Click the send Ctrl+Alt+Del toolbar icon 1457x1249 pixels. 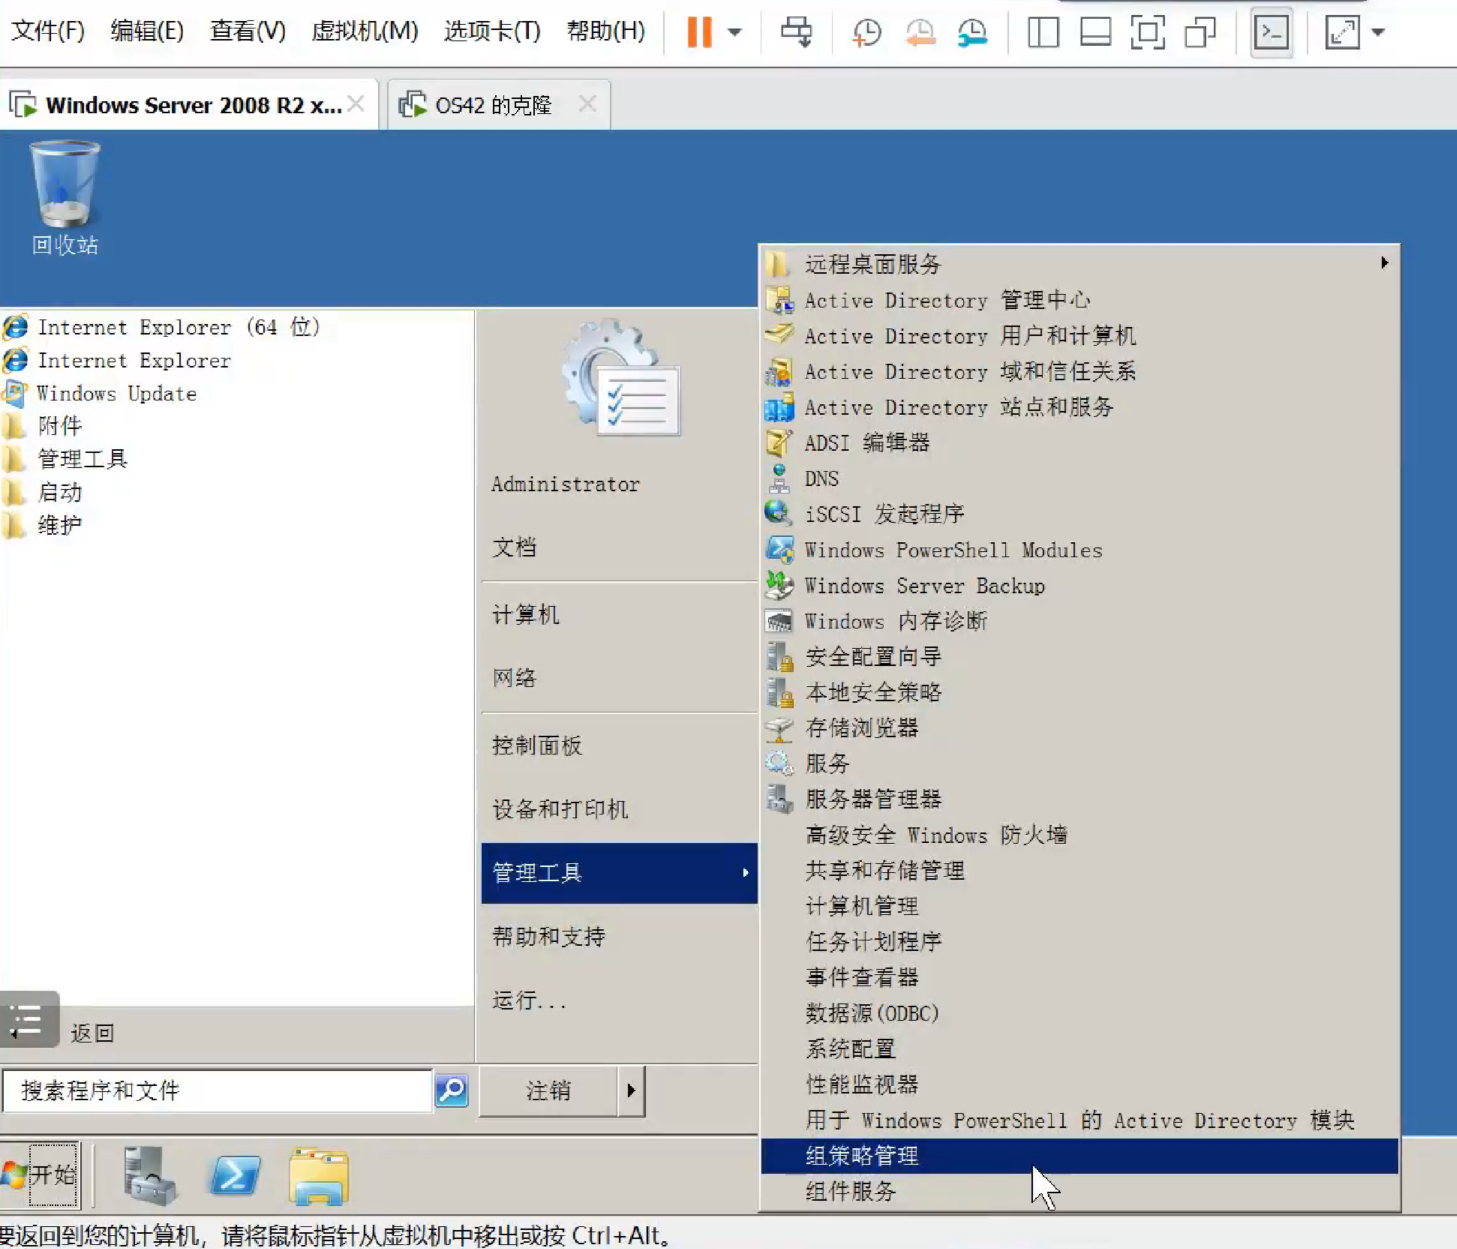pos(796,32)
